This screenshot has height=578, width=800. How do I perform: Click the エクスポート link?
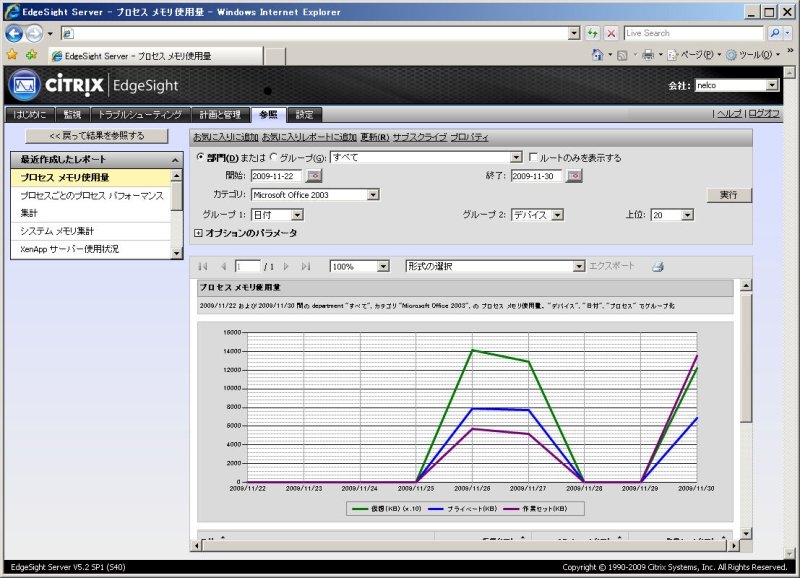point(612,266)
